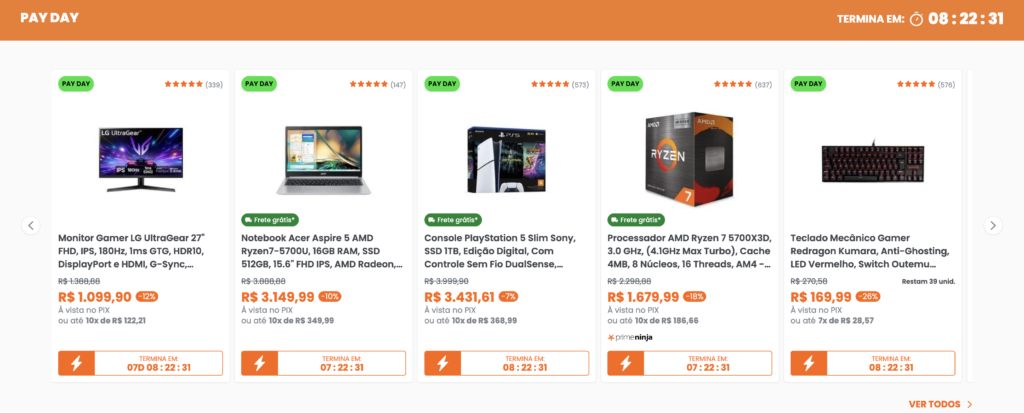View star rating reviews of PlayStation 5 (573)
1024x413 pixels.
(x=560, y=84)
